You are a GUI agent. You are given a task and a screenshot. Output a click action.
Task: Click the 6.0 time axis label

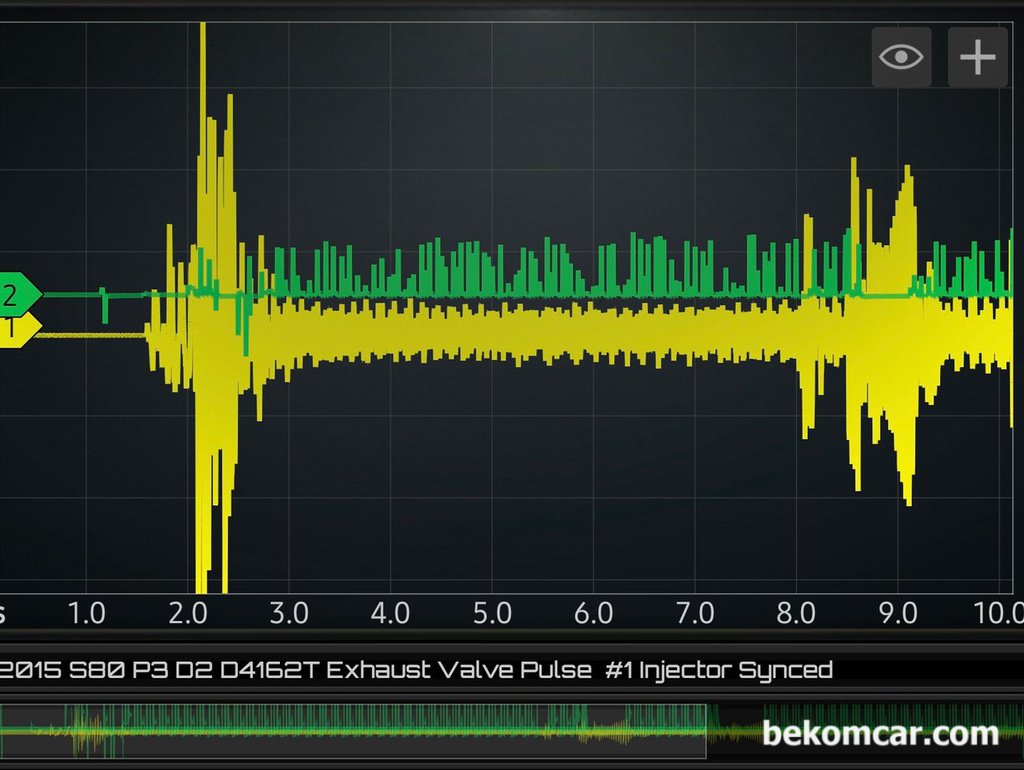[593, 612]
